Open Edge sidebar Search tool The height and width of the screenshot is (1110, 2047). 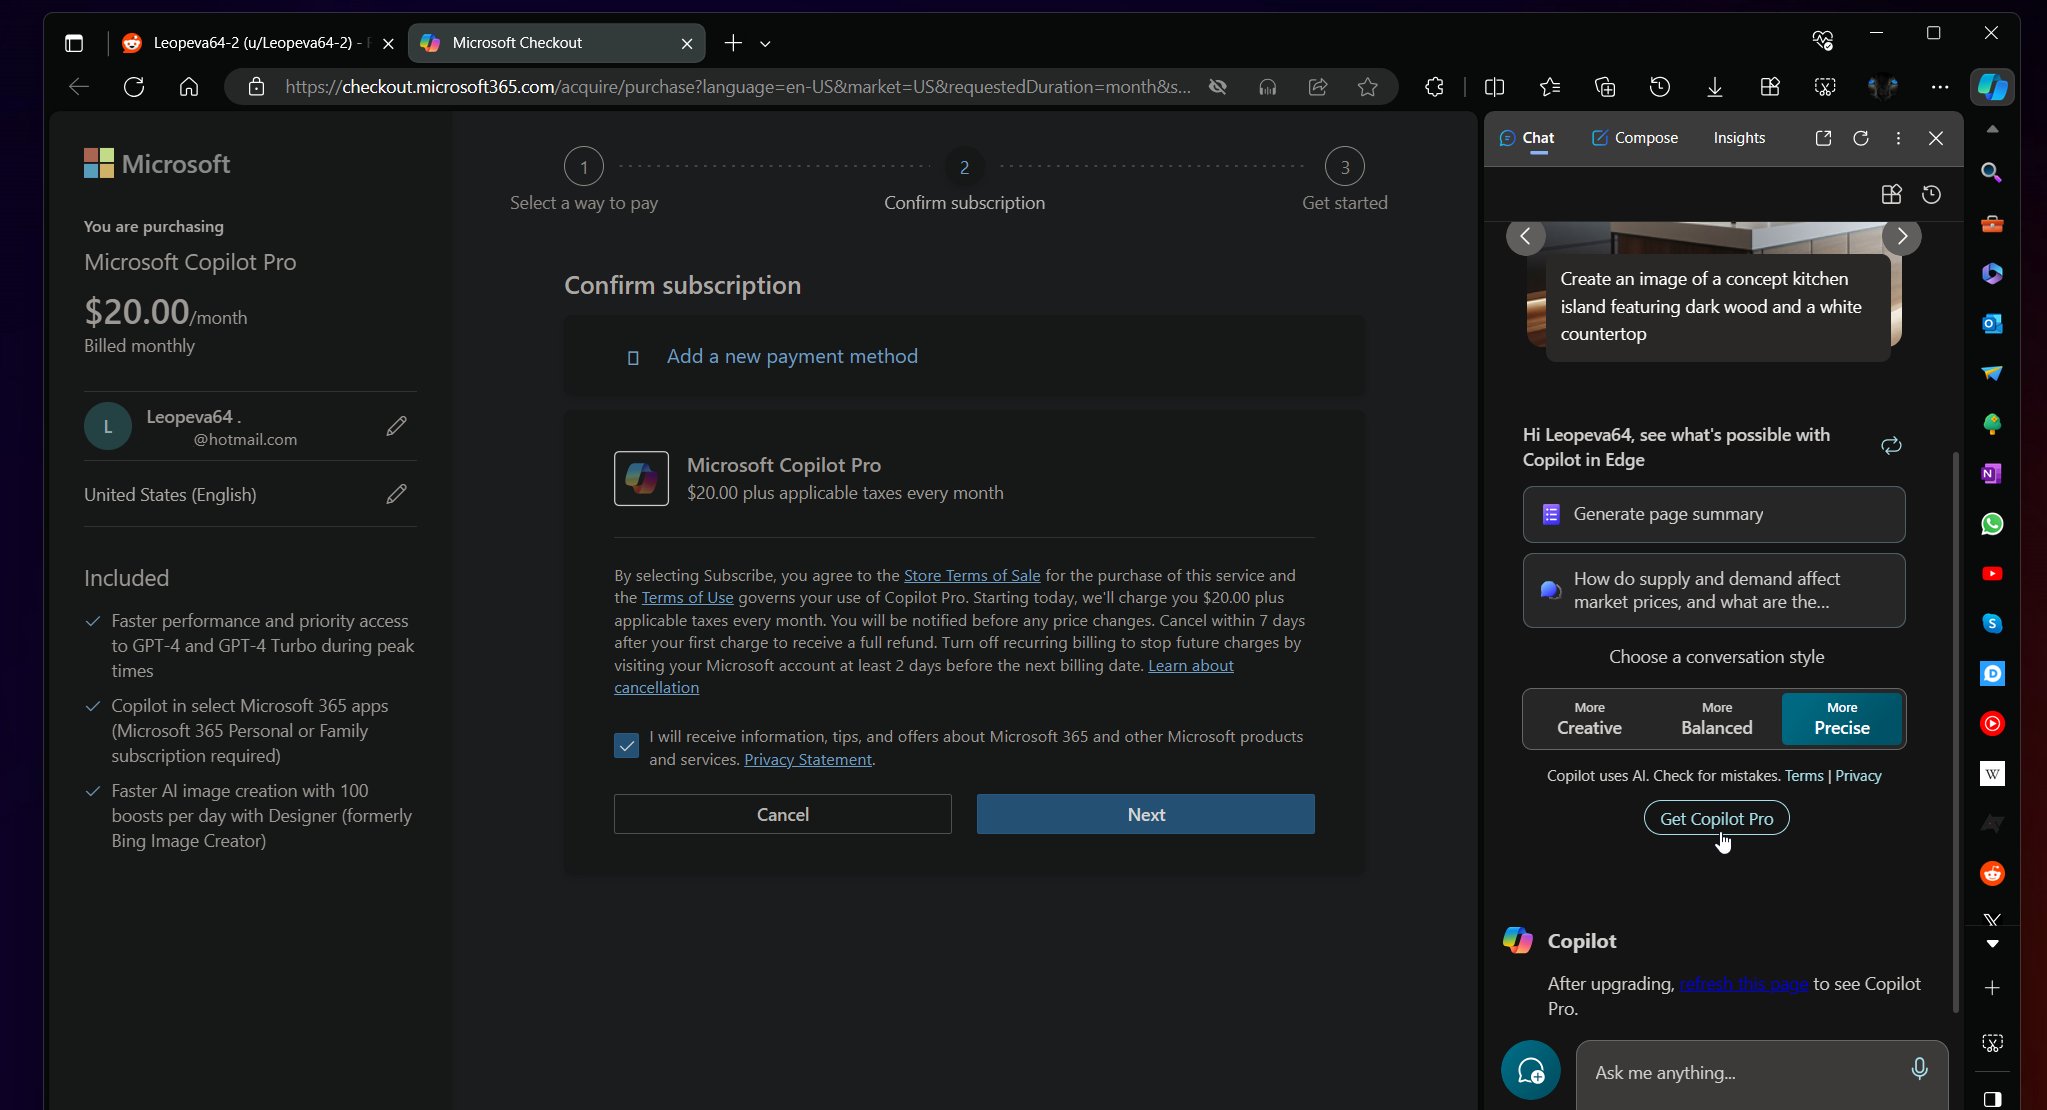[x=1992, y=173]
